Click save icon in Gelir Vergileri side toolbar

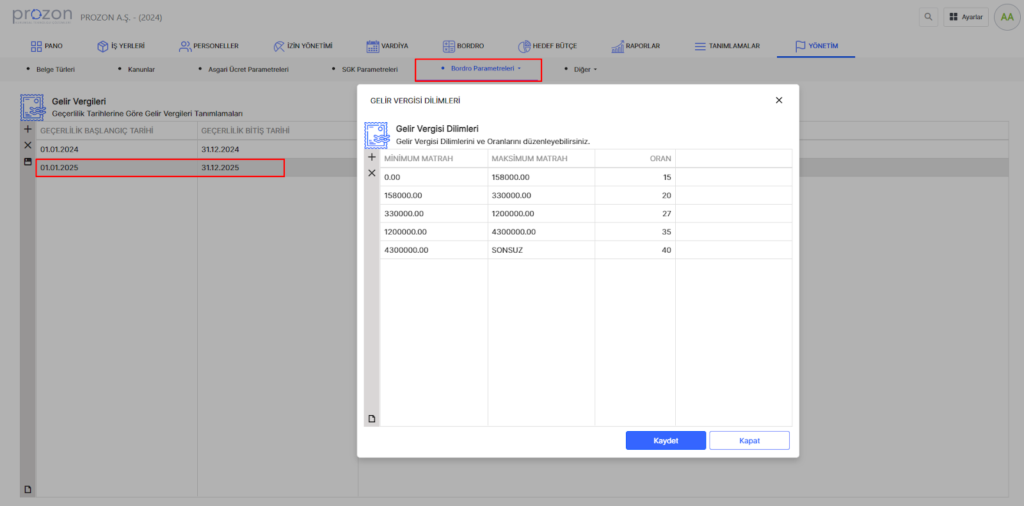[28, 162]
